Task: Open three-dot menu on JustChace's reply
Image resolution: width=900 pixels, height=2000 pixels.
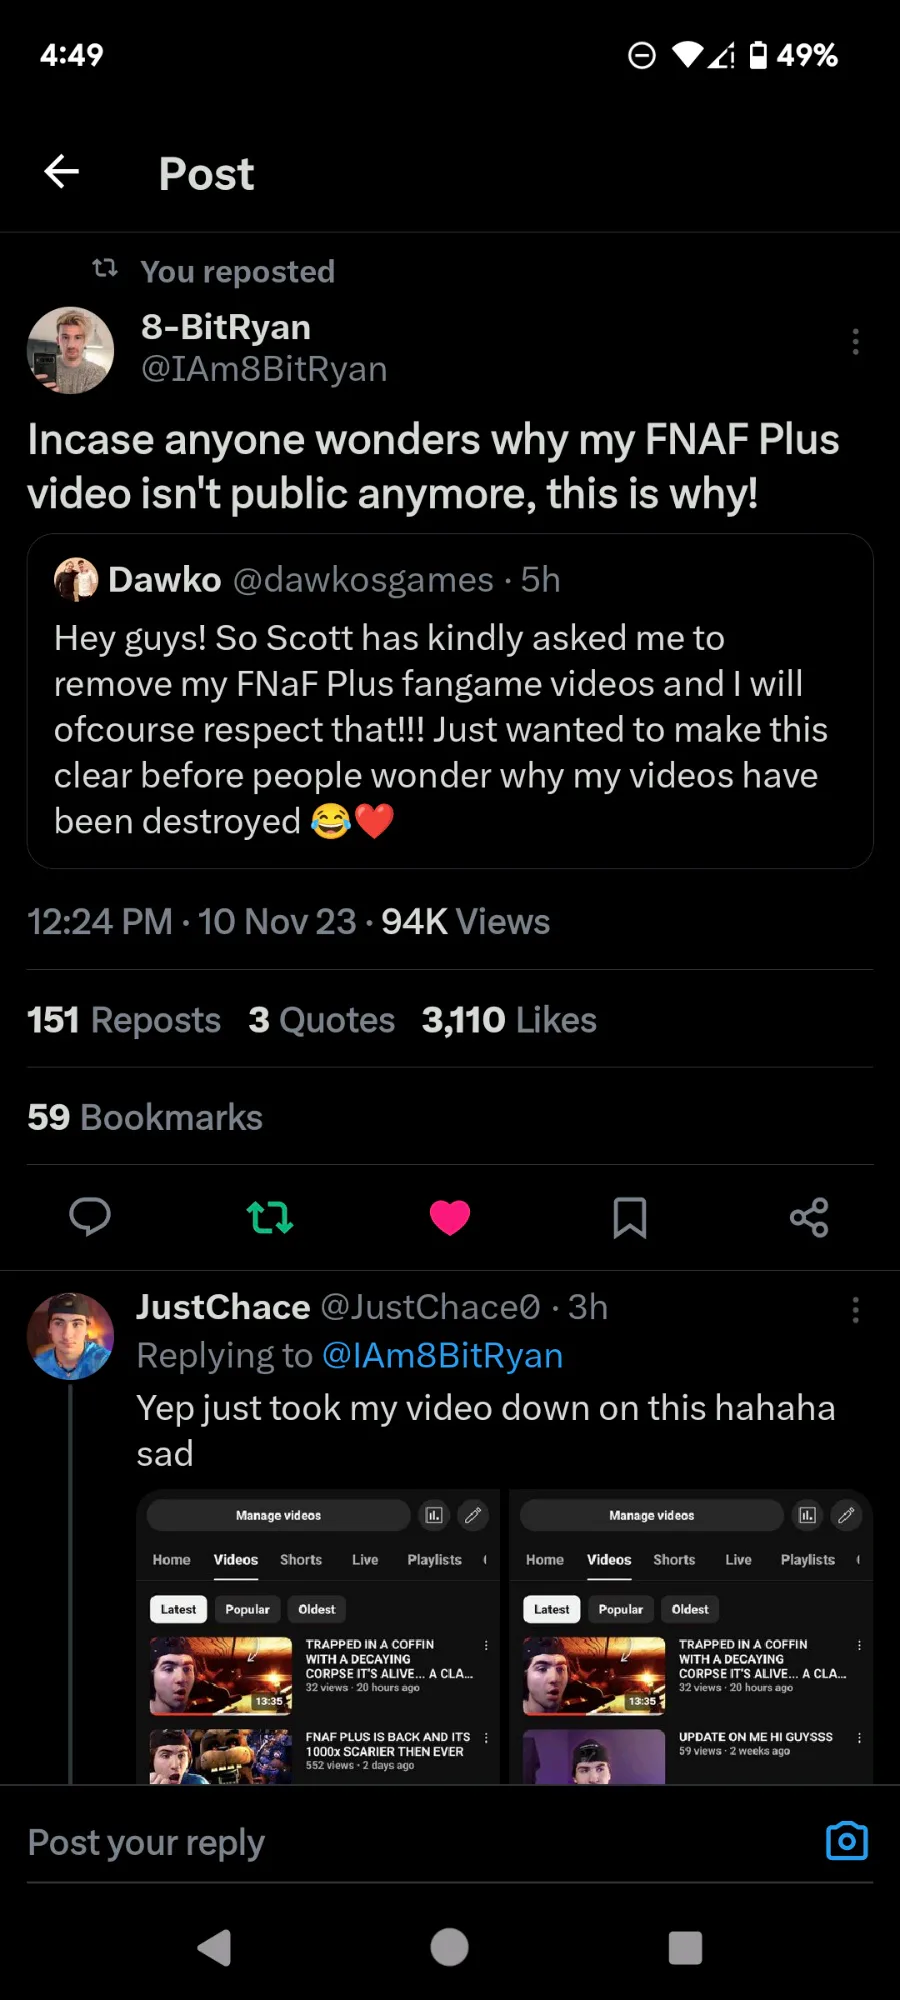Action: pyautogui.click(x=855, y=1310)
